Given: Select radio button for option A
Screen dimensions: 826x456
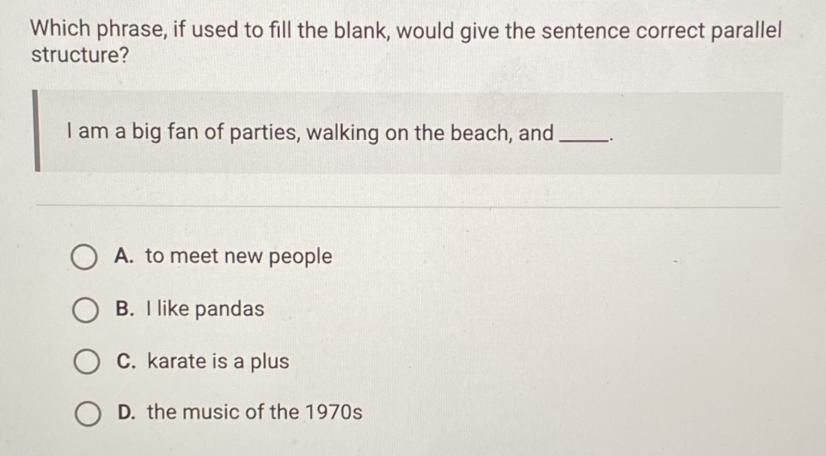Looking at the screenshot, I should (x=84, y=257).
